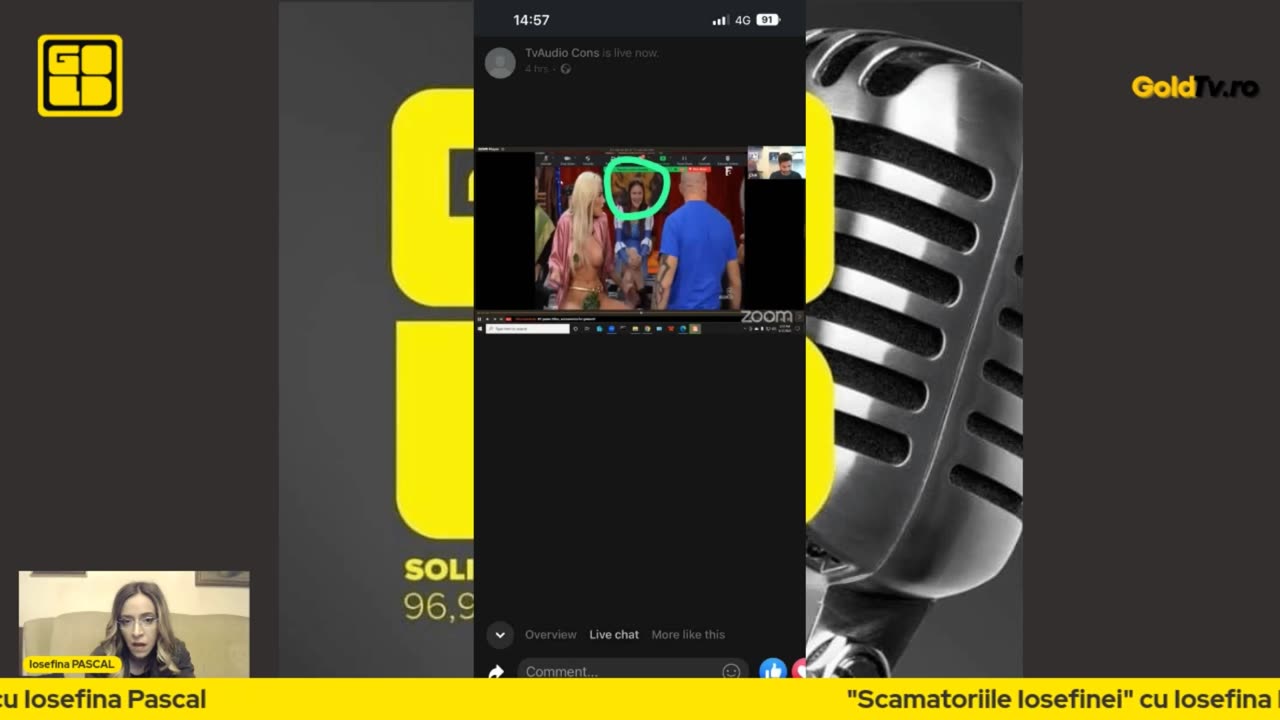Click the yellow GOLD logo in top-left
This screenshot has height=720, width=1280.
click(x=80, y=76)
